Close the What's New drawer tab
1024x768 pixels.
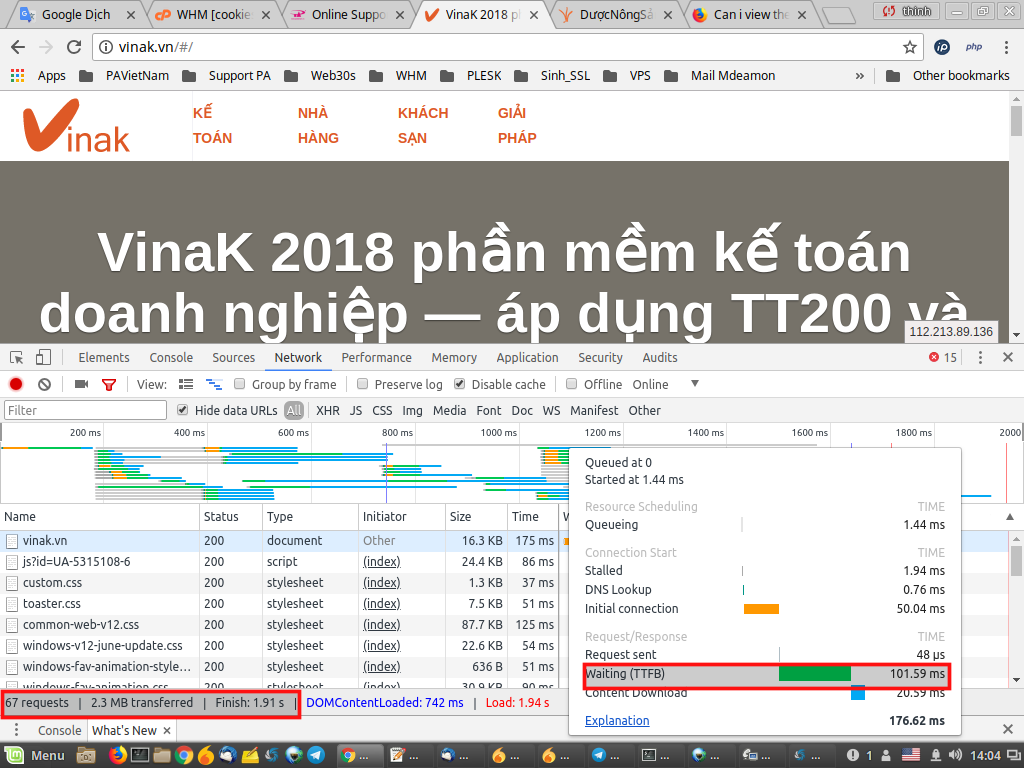167,730
